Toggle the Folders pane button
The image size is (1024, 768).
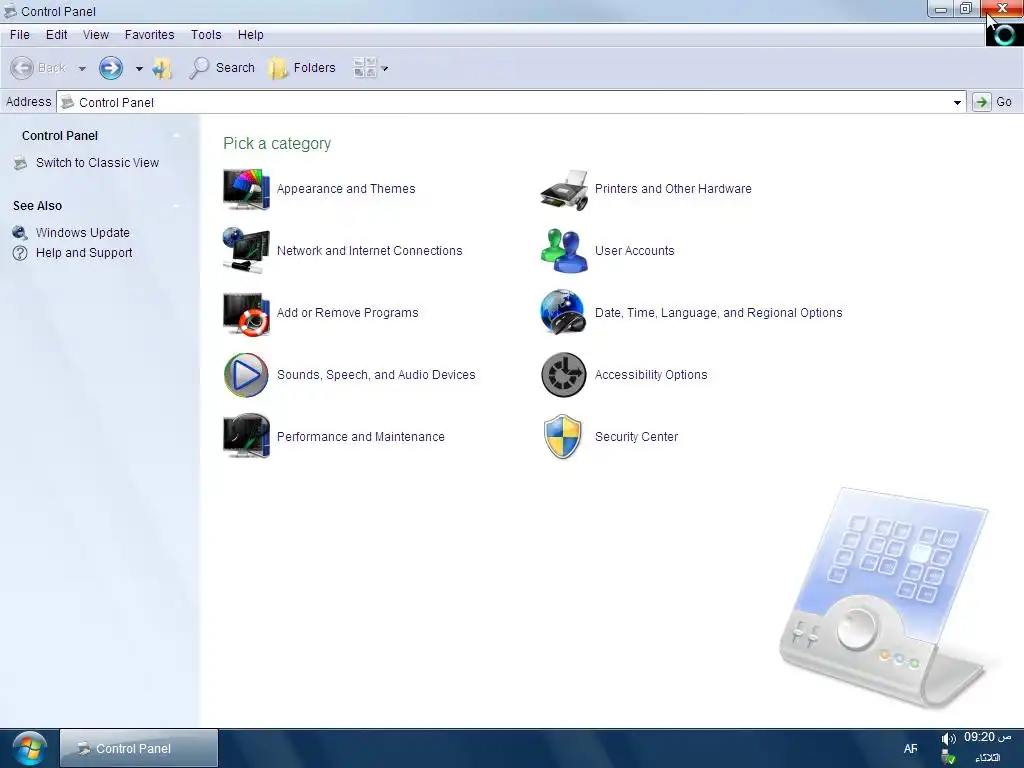click(x=302, y=68)
